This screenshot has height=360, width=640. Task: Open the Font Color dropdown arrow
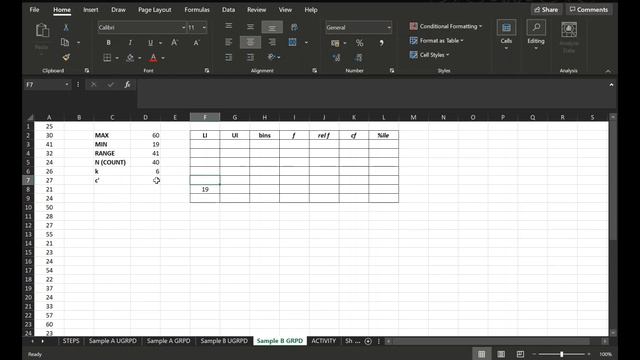pos(163,58)
